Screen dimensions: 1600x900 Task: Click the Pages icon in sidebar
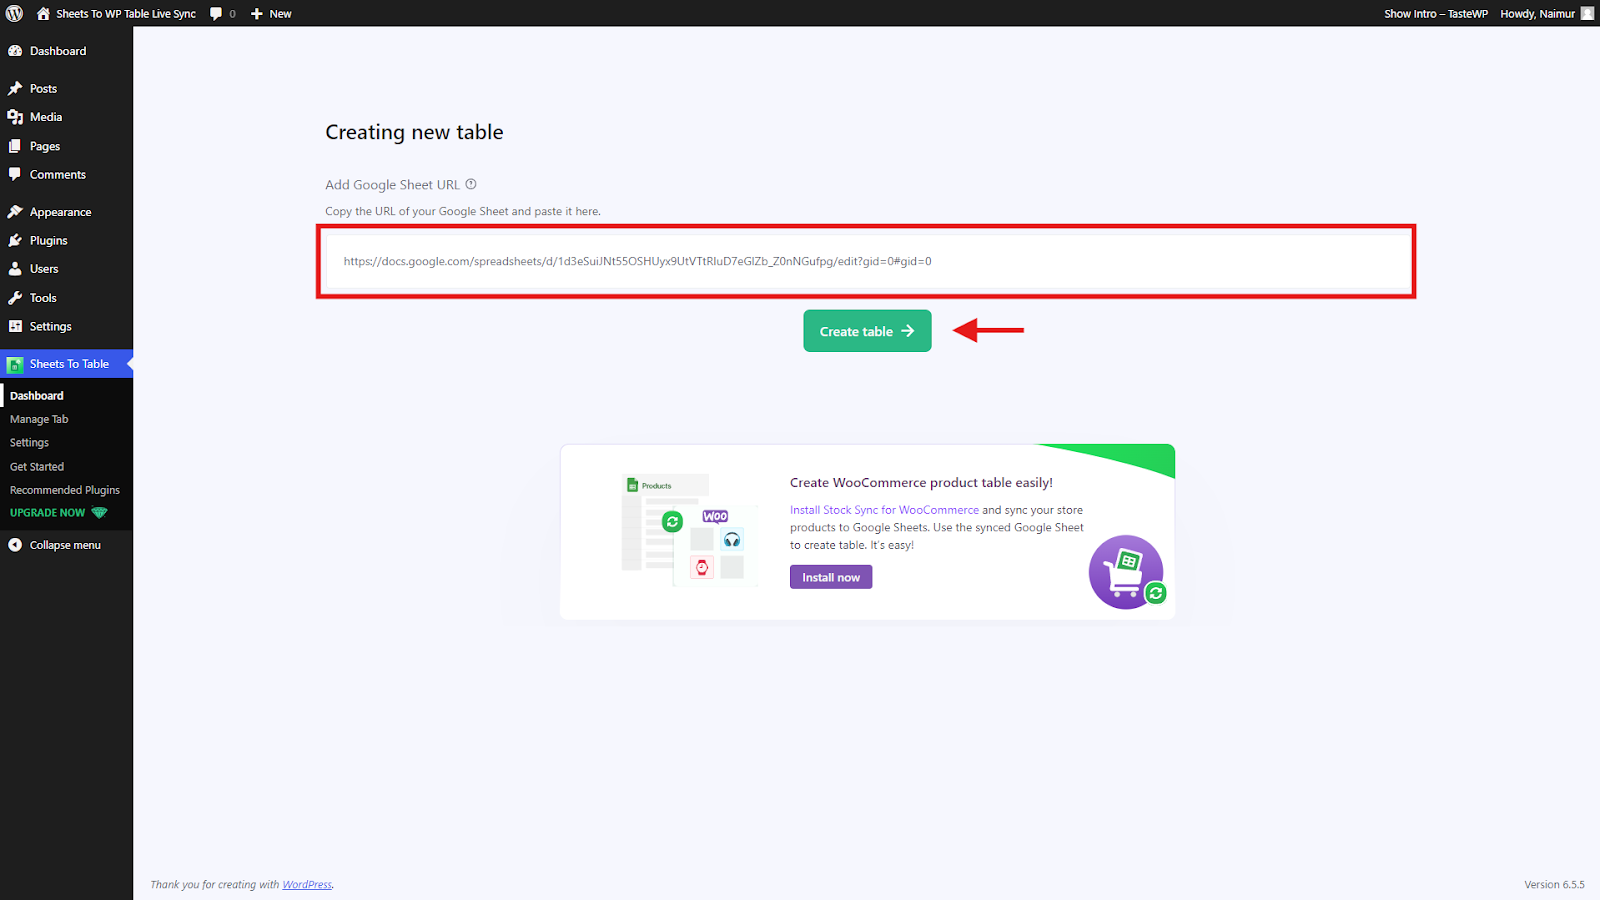(15, 146)
